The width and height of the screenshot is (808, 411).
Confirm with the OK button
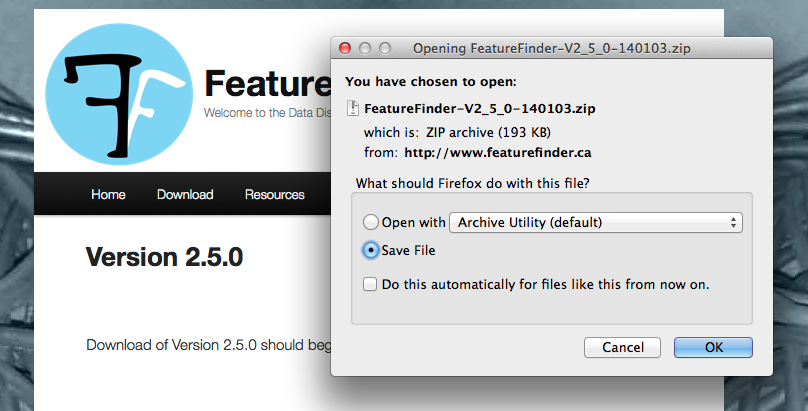coord(713,348)
